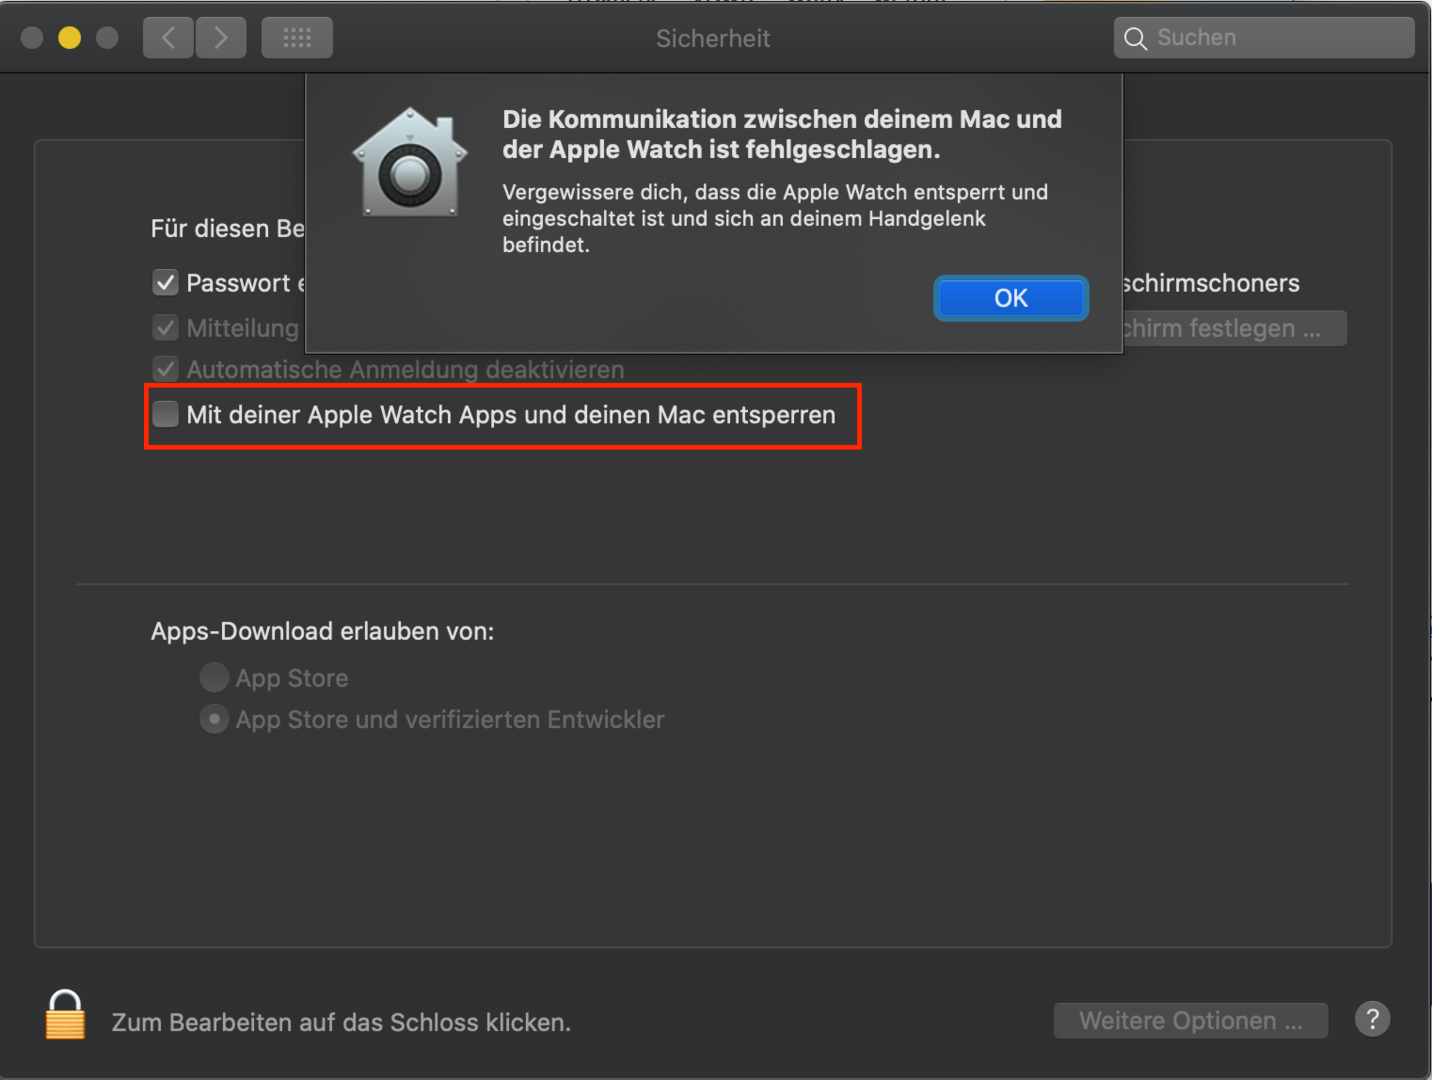This screenshot has height=1080, width=1432.
Task: Enable Apple Watch unlock checkbox
Action: 166,414
